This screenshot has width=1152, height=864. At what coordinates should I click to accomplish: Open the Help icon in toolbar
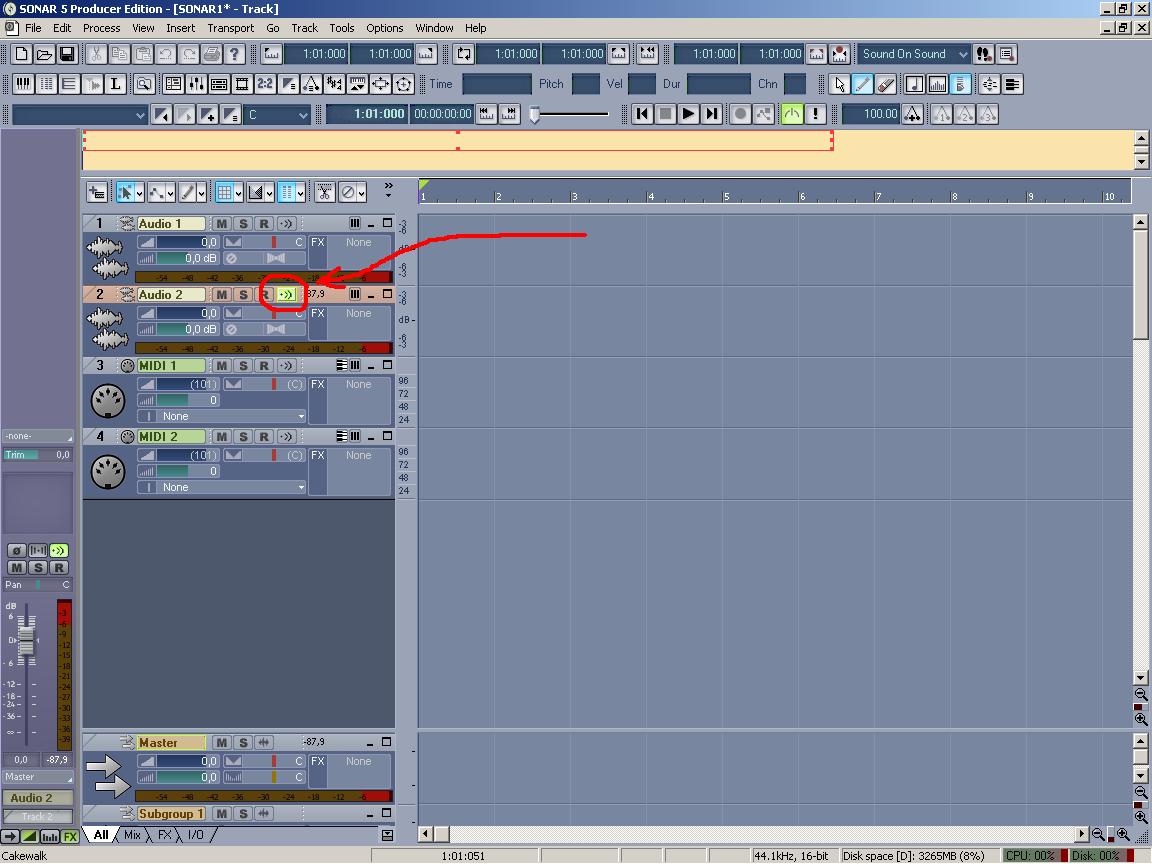click(234, 54)
